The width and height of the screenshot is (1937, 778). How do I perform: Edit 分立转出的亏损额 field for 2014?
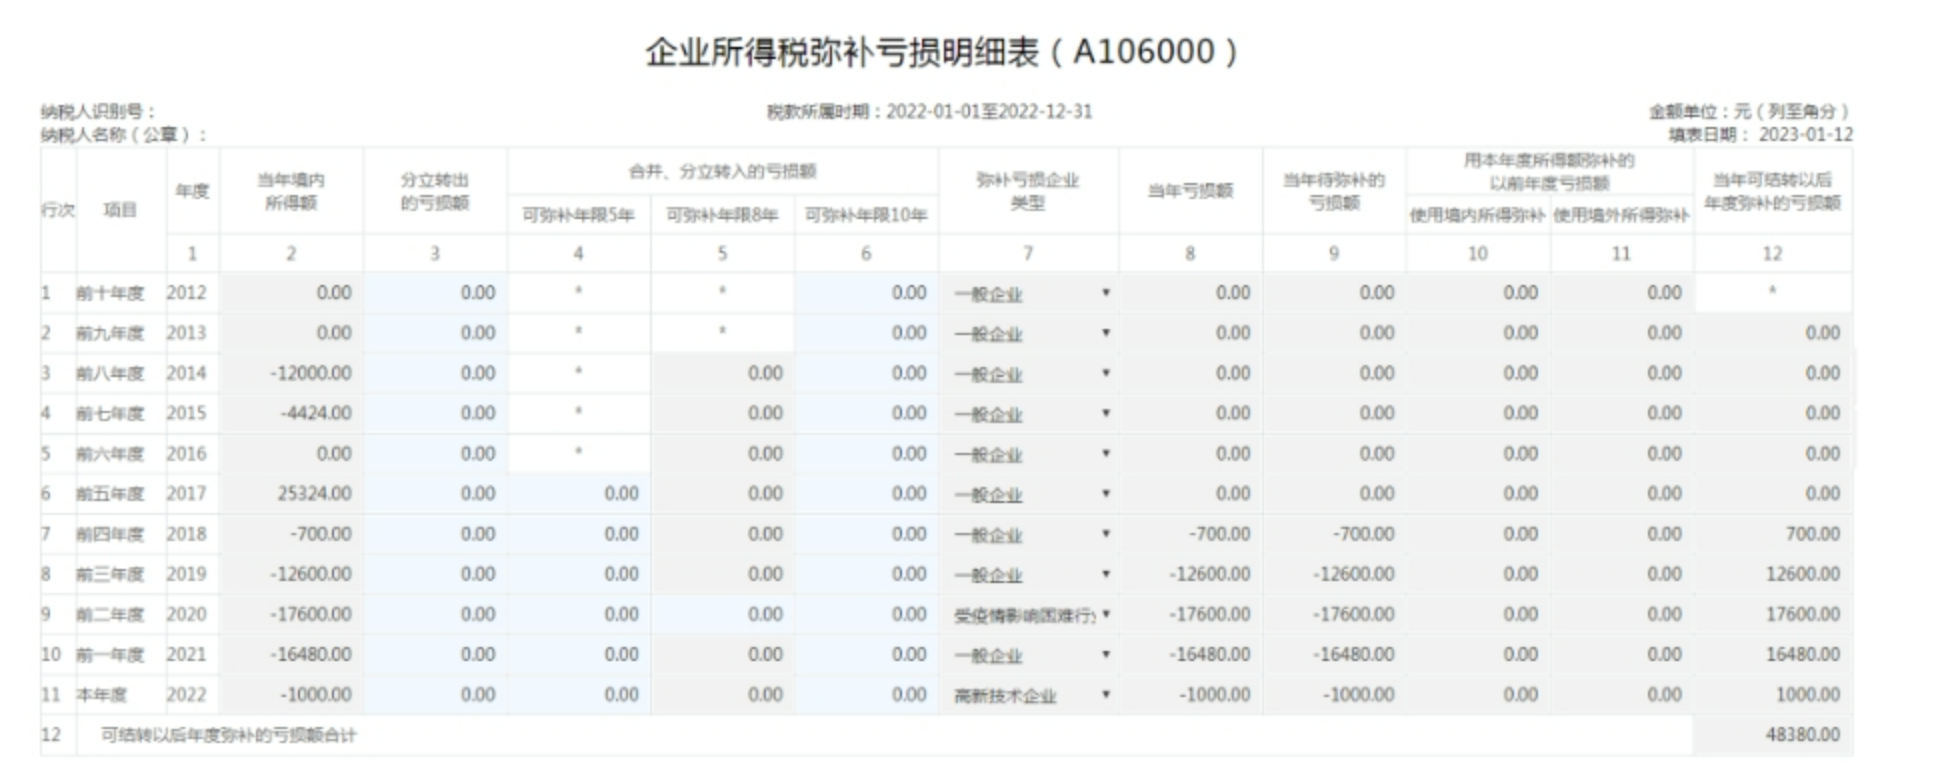point(435,373)
